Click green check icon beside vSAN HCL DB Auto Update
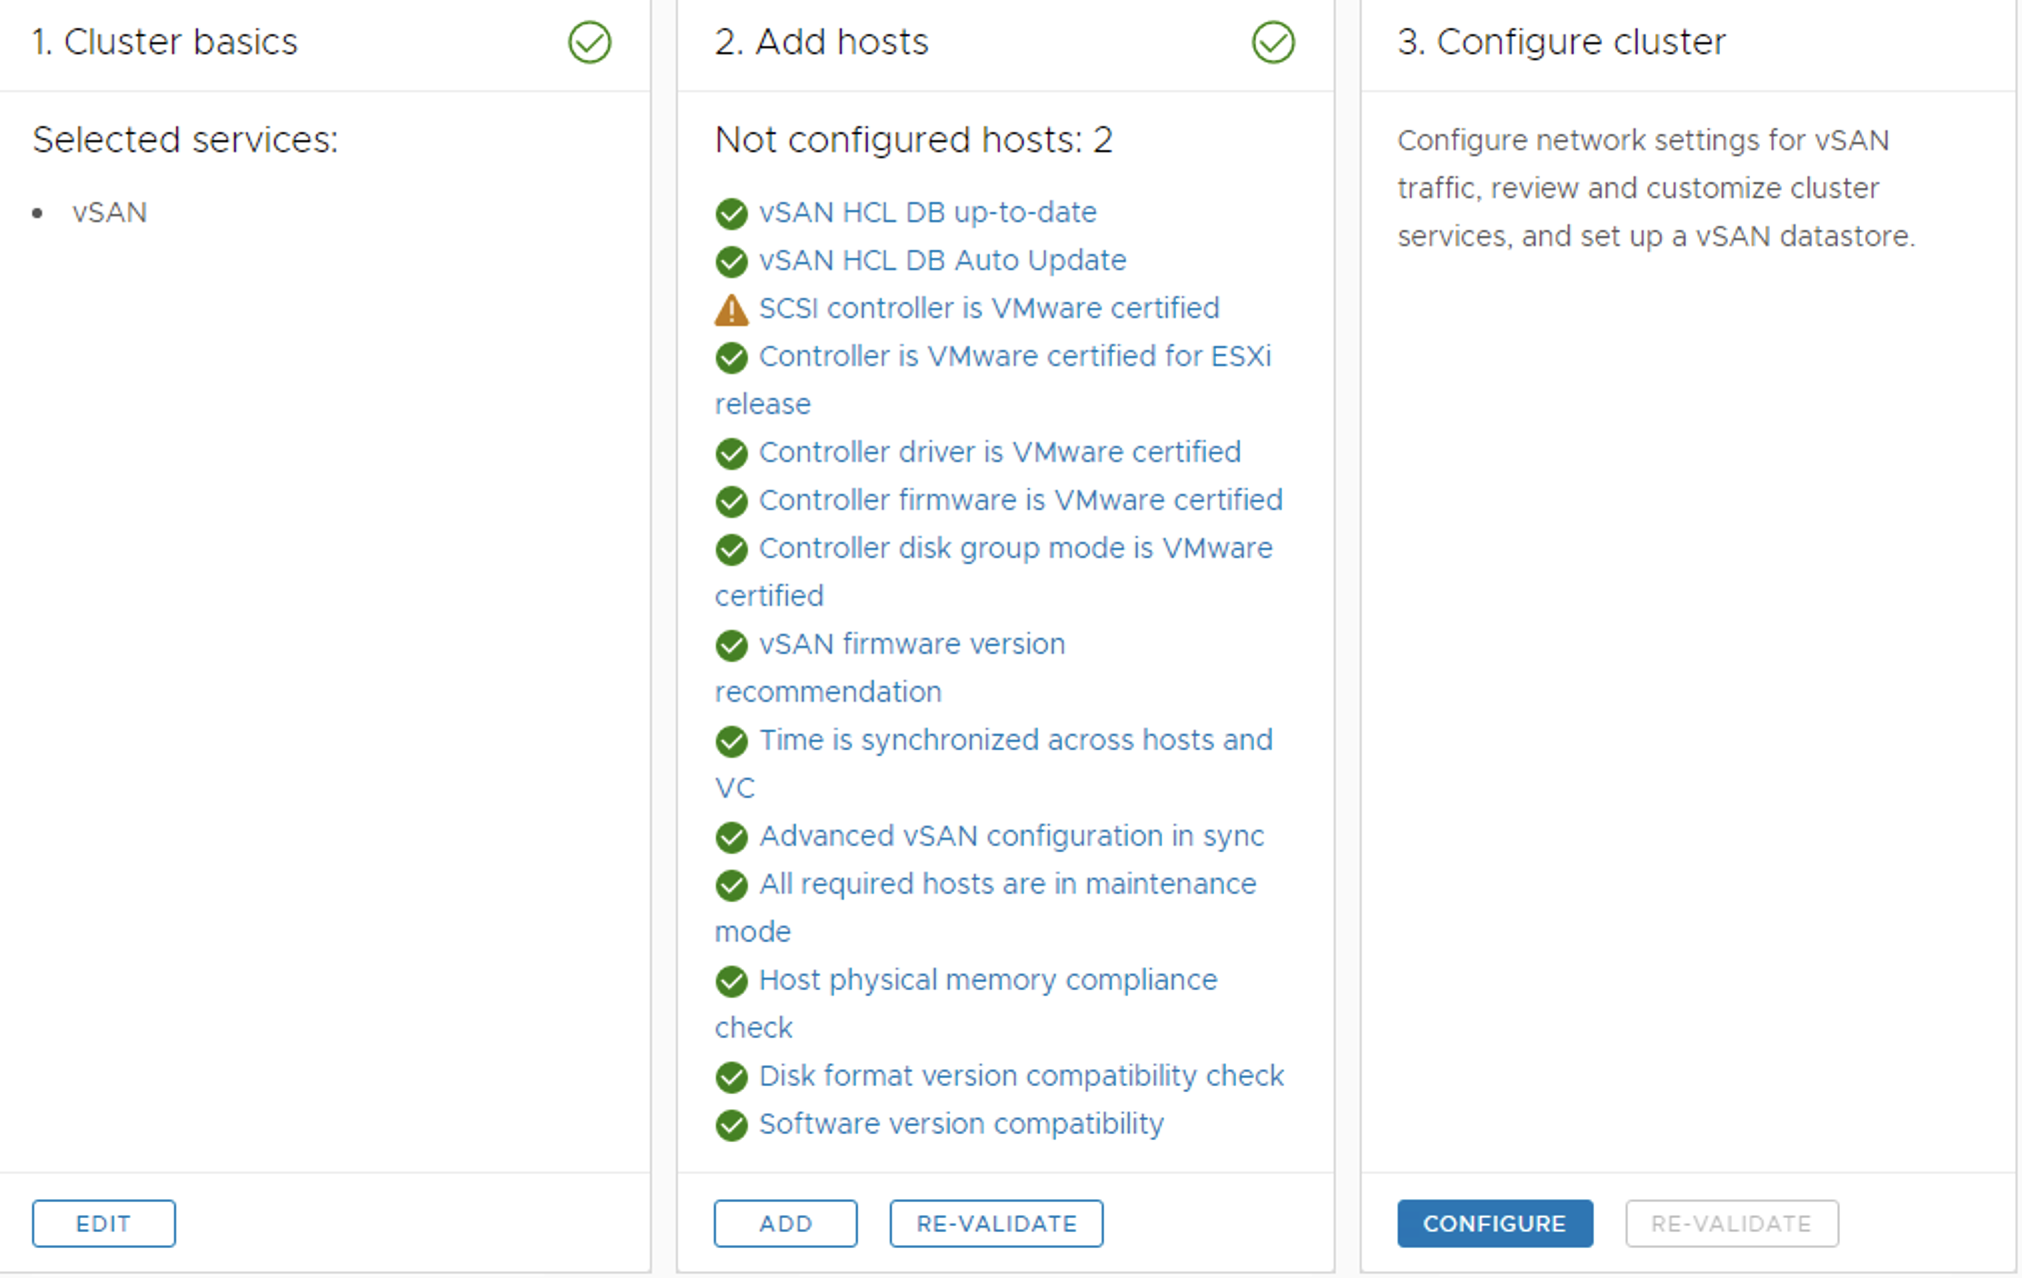Viewport: 2022px width, 1278px height. [731, 261]
